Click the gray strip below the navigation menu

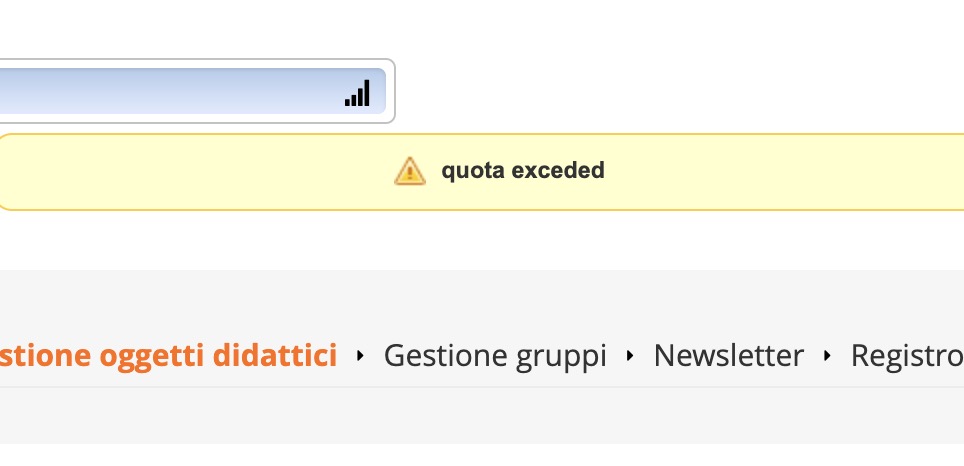(x=480, y=415)
